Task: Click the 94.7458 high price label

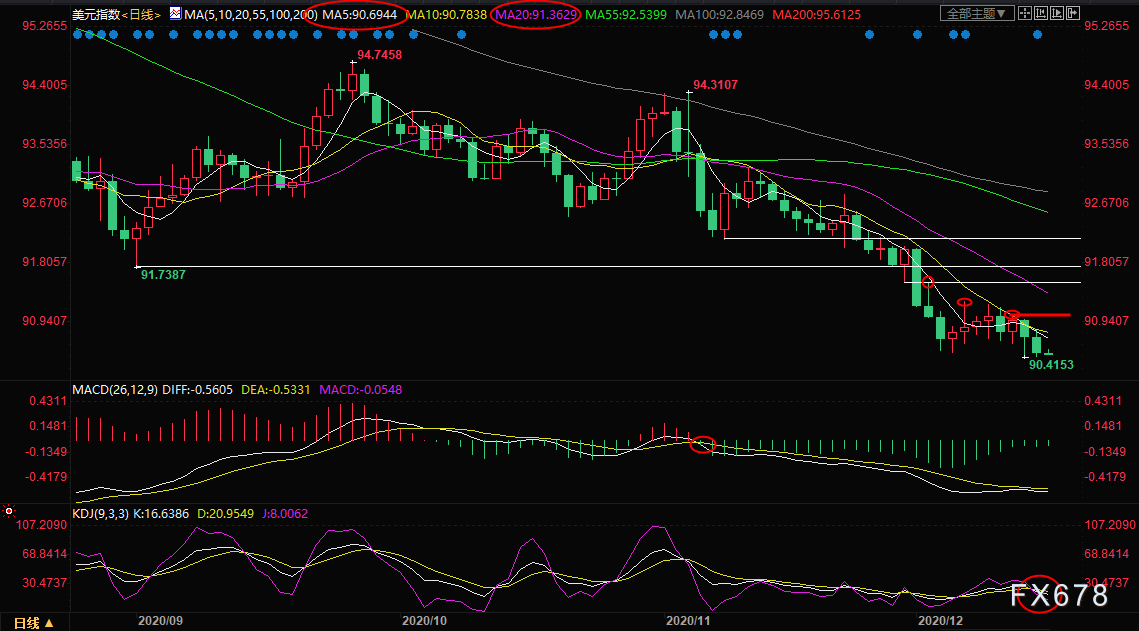Action: [x=378, y=55]
